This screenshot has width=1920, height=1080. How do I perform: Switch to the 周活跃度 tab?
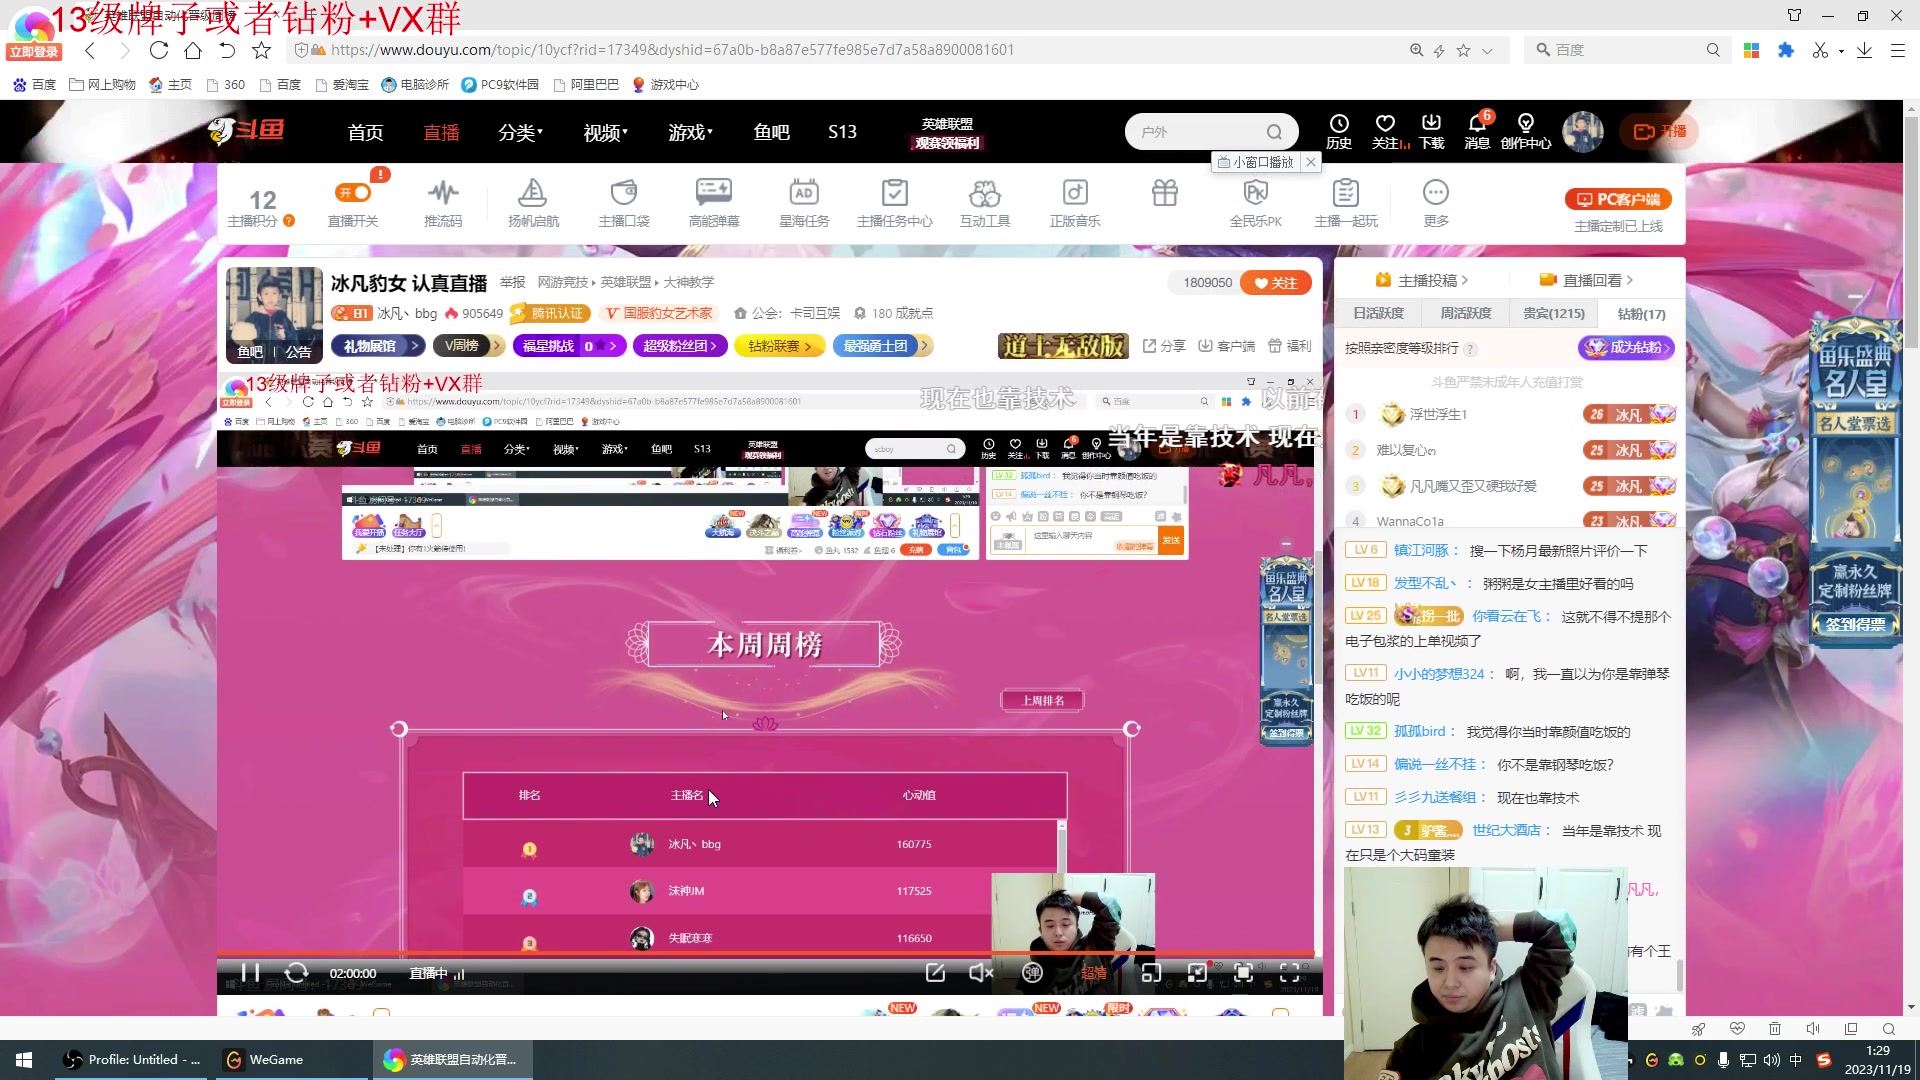pyautogui.click(x=1465, y=314)
